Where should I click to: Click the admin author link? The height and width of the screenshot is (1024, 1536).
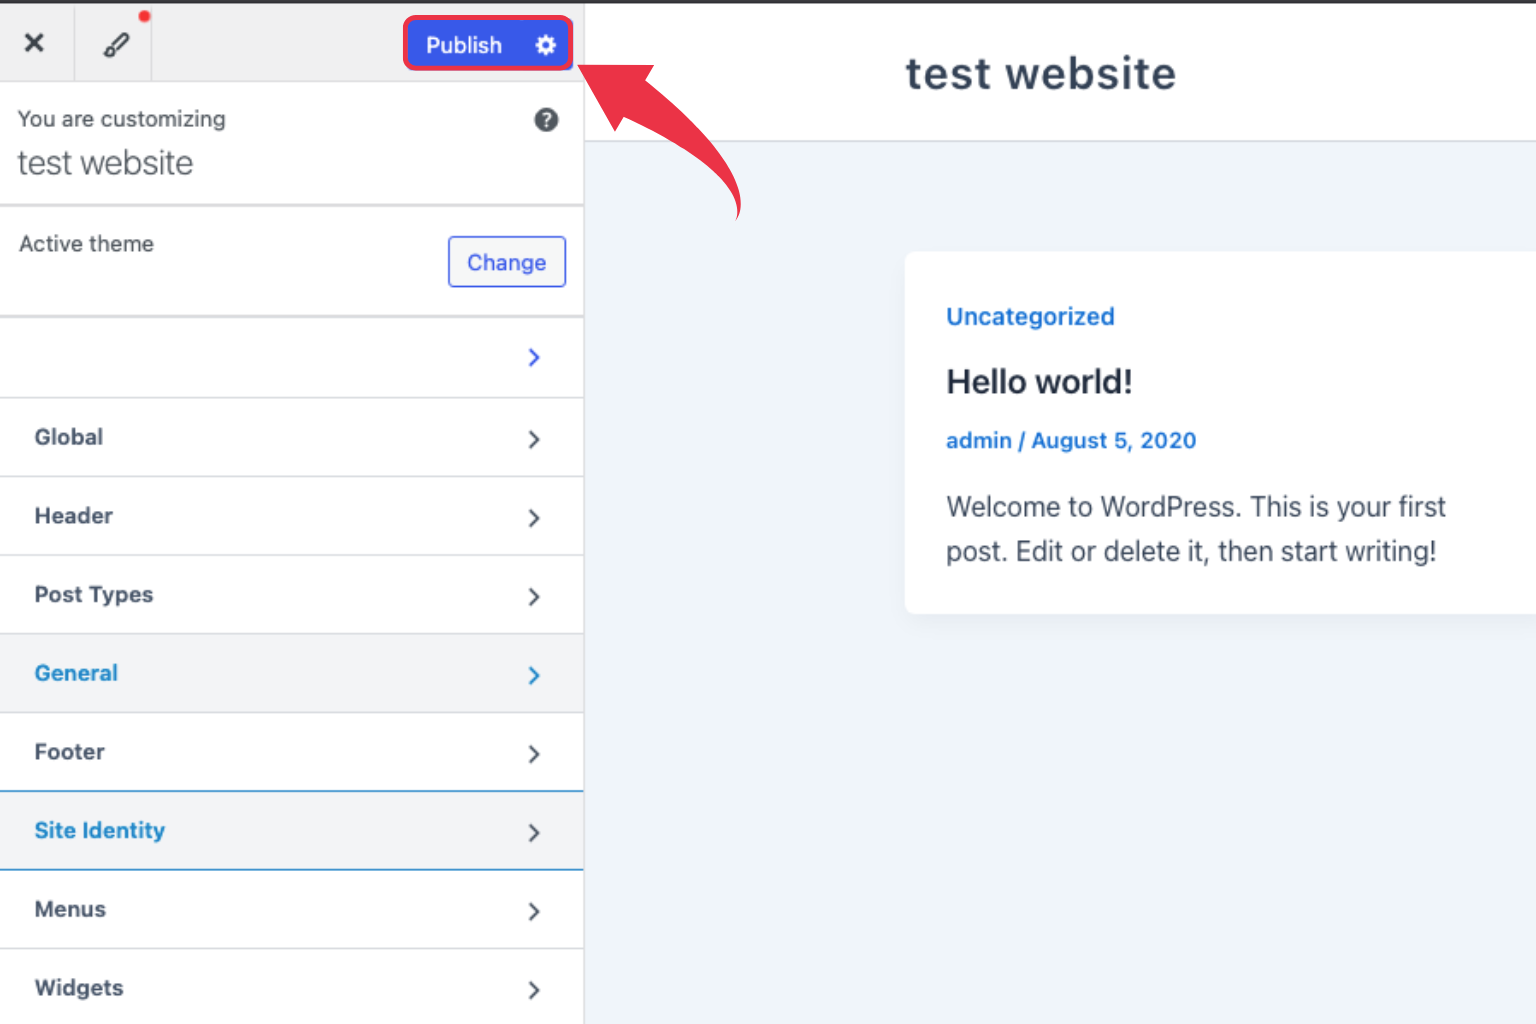(978, 441)
